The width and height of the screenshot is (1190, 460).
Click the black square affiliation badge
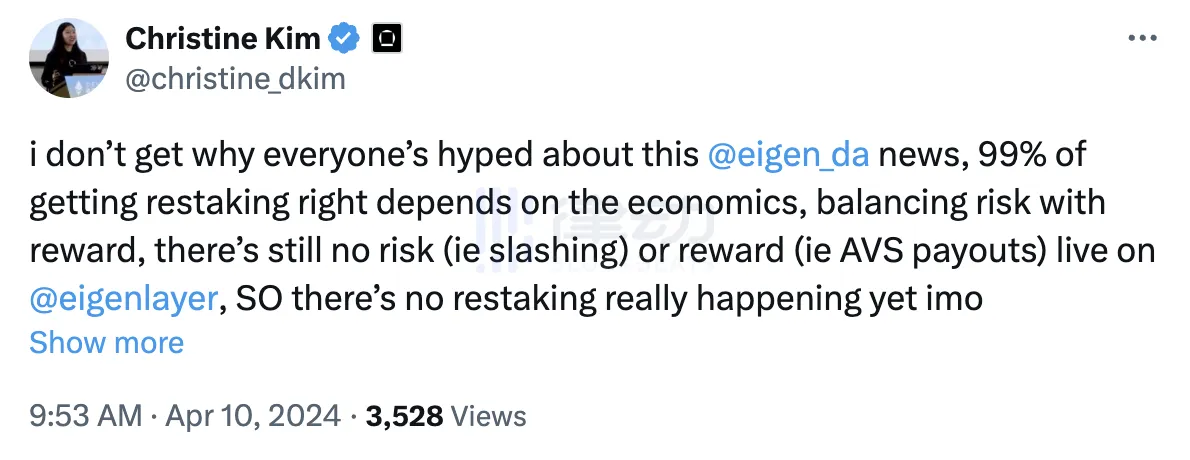click(x=386, y=39)
